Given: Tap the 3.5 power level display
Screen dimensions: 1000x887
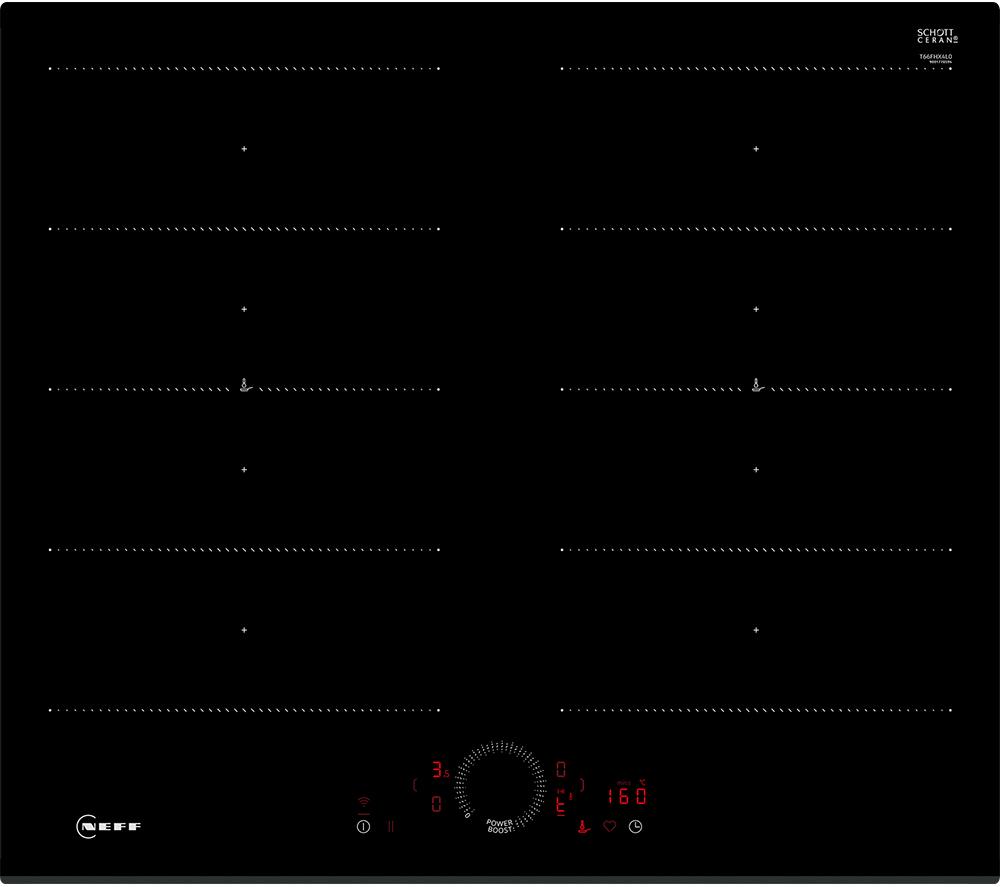Looking at the screenshot, I should pos(438,769).
